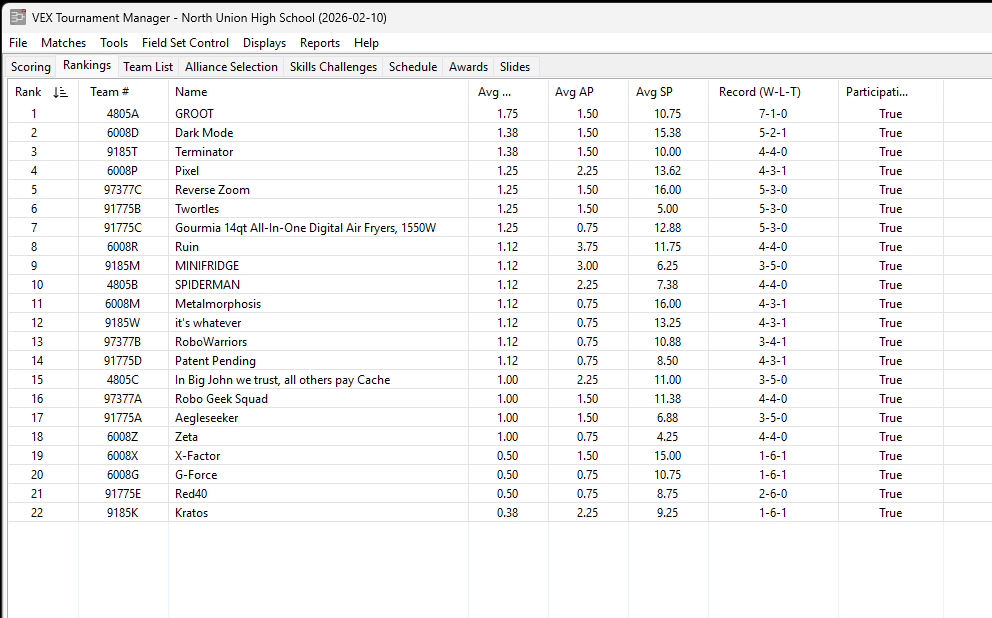
Task: Click the Twortles team name
Action: (x=197, y=209)
